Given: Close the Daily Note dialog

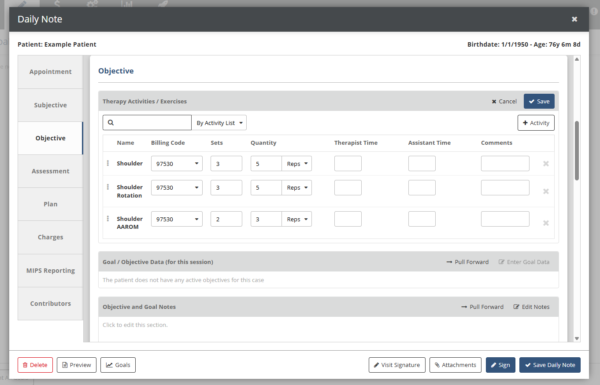Looking at the screenshot, I should point(574,19).
